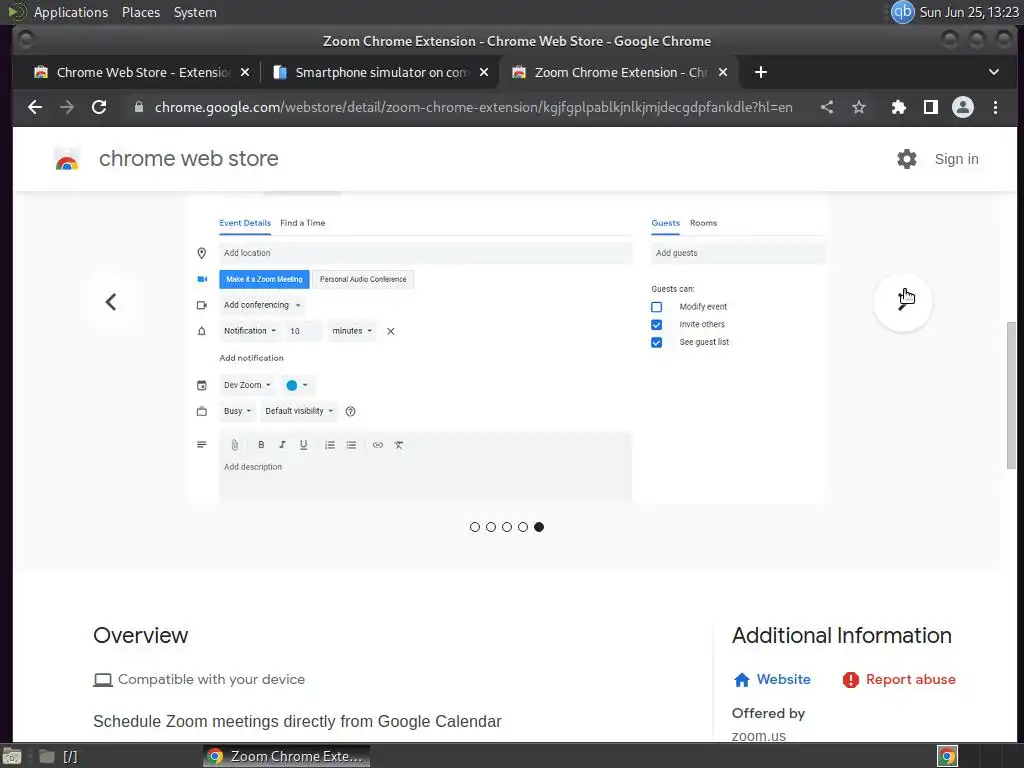Toggle the See guest list checkbox
The height and width of the screenshot is (768, 1024).
click(656, 342)
